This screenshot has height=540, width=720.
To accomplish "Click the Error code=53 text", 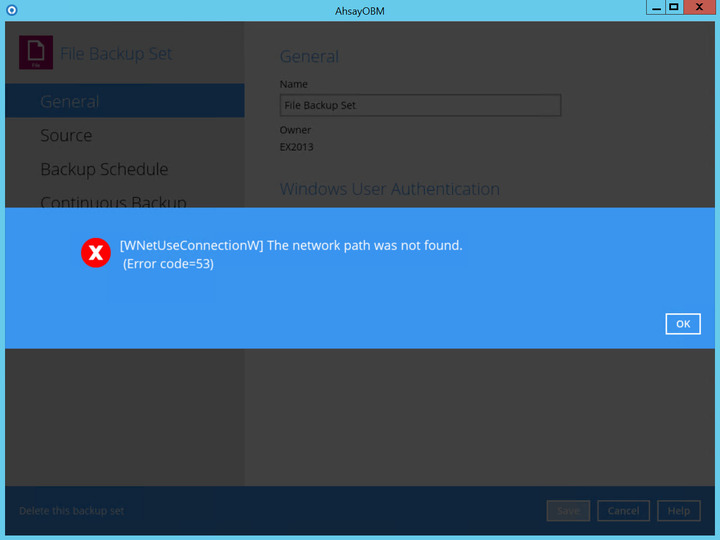I will click(168, 264).
